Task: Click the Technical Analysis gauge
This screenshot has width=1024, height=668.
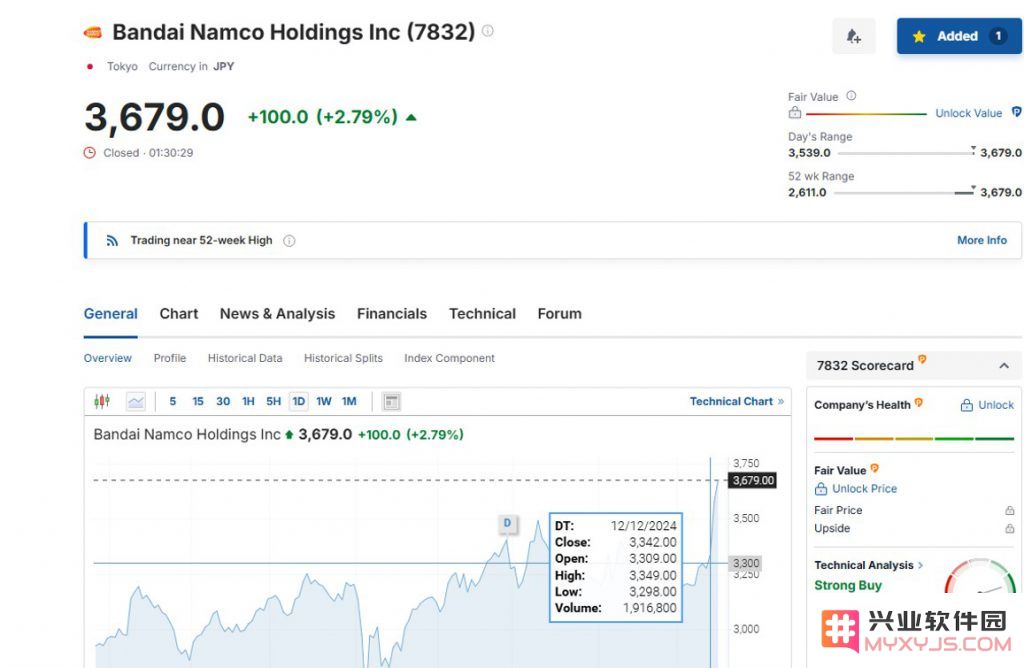Action: coord(980,576)
